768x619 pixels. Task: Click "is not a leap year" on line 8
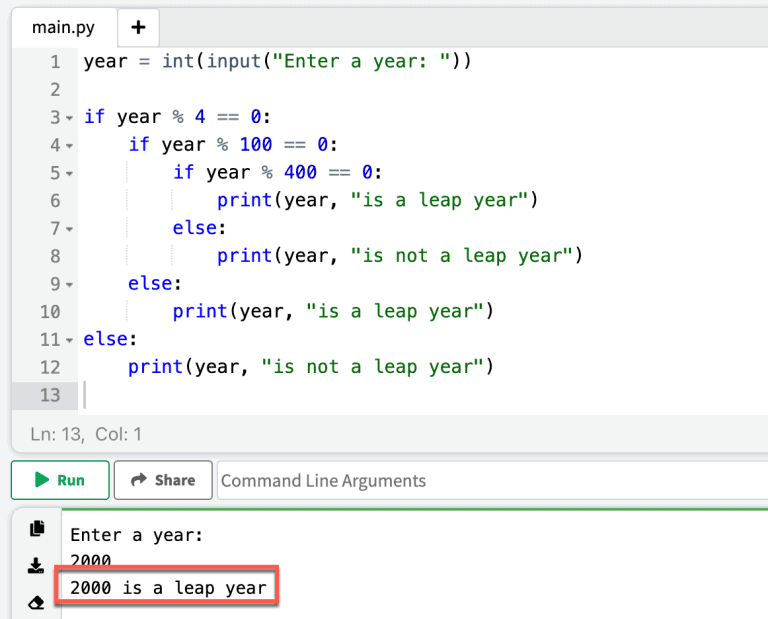click(462, 256)
